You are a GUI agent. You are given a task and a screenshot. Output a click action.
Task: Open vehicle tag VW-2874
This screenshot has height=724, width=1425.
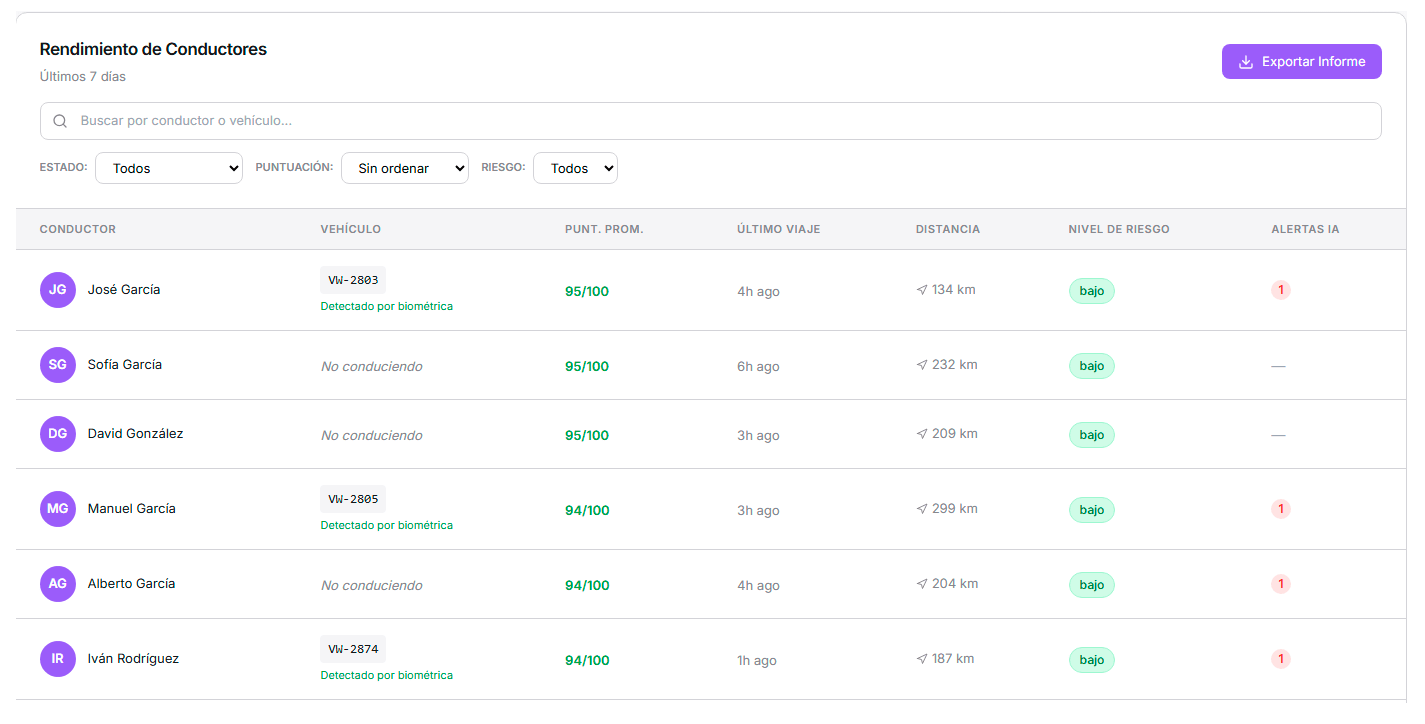[x=353, y=649]
